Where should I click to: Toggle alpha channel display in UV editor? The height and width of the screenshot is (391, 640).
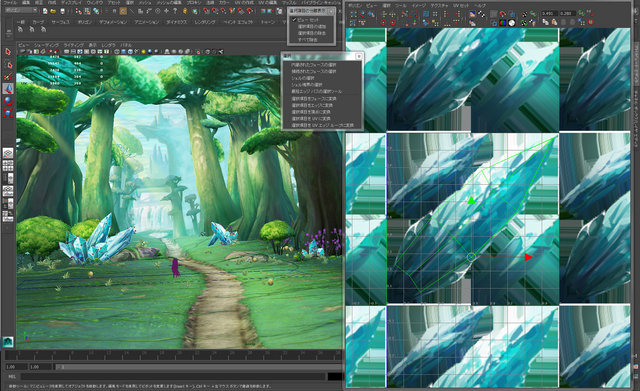pyautogui.click(x=512, y=23)
